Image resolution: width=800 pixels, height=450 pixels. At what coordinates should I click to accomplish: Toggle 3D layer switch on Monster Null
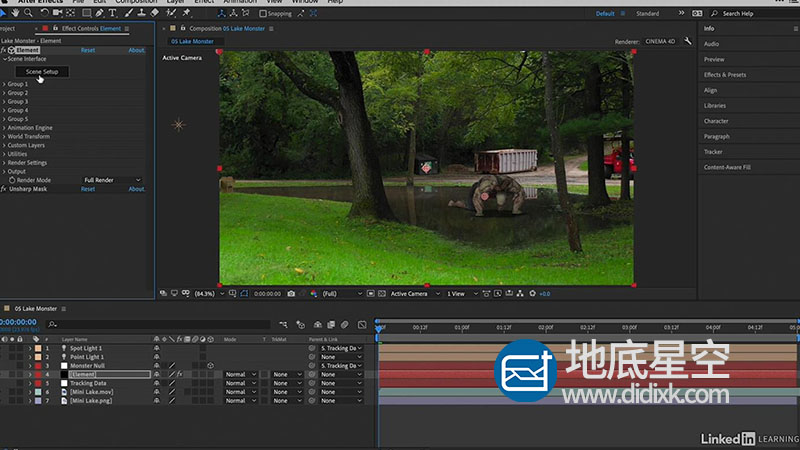tap(210, 366)
